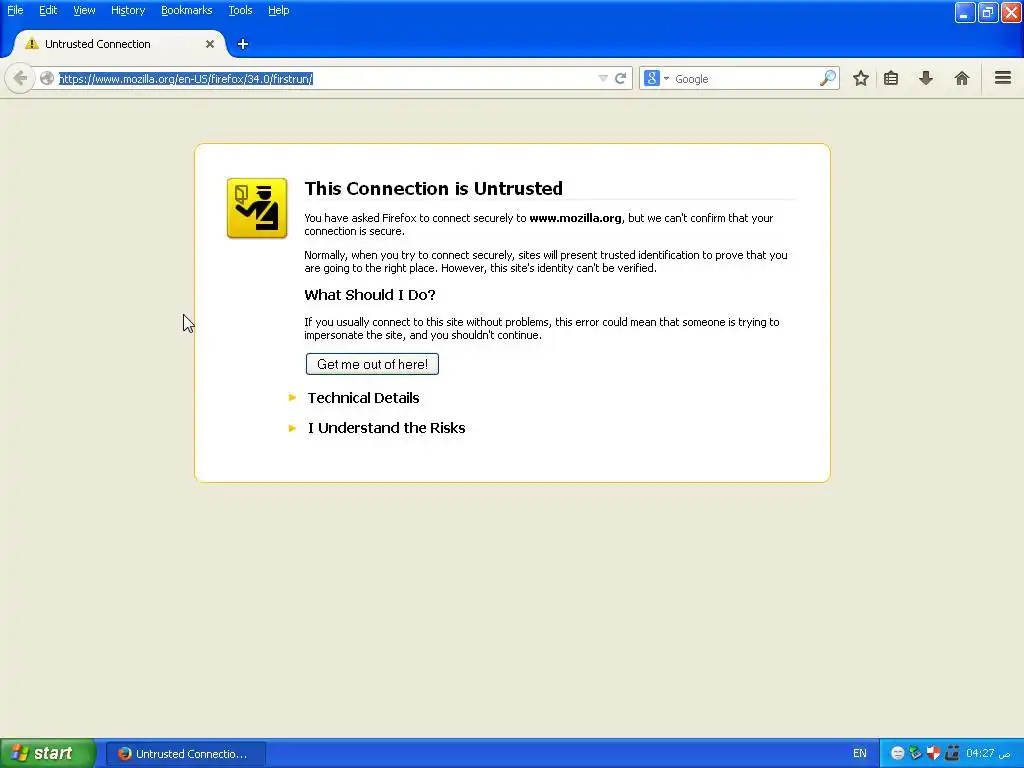Image resolution: width=1024 pixels, height=768 pixels.
Task: Restore down the Firefox window
Action: tap(987, 12)
